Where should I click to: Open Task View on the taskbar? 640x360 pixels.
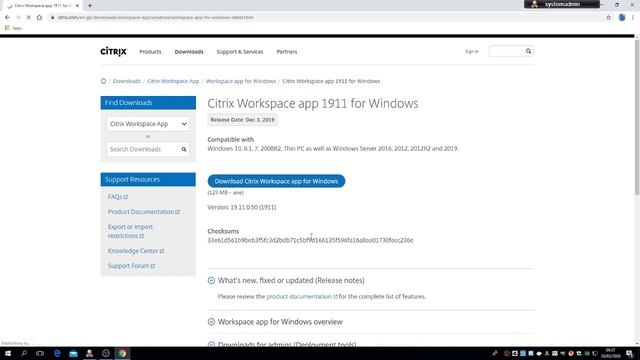(40, 353)
